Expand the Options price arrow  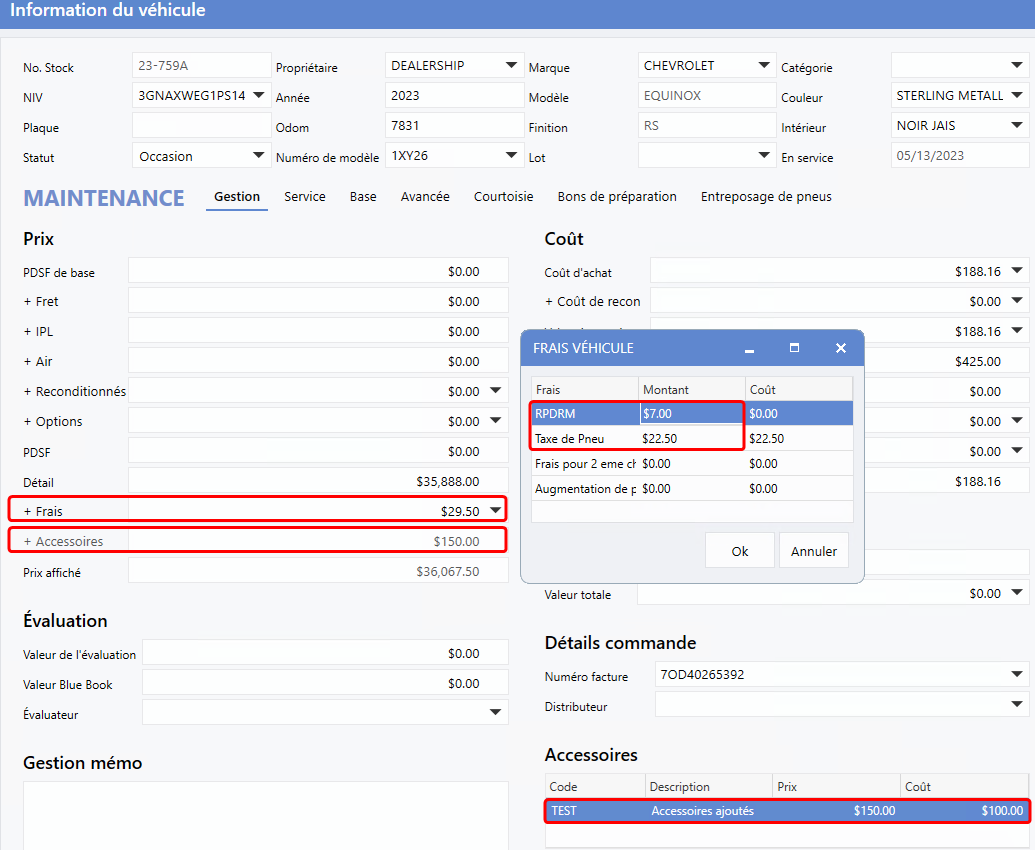coord(496,421)
